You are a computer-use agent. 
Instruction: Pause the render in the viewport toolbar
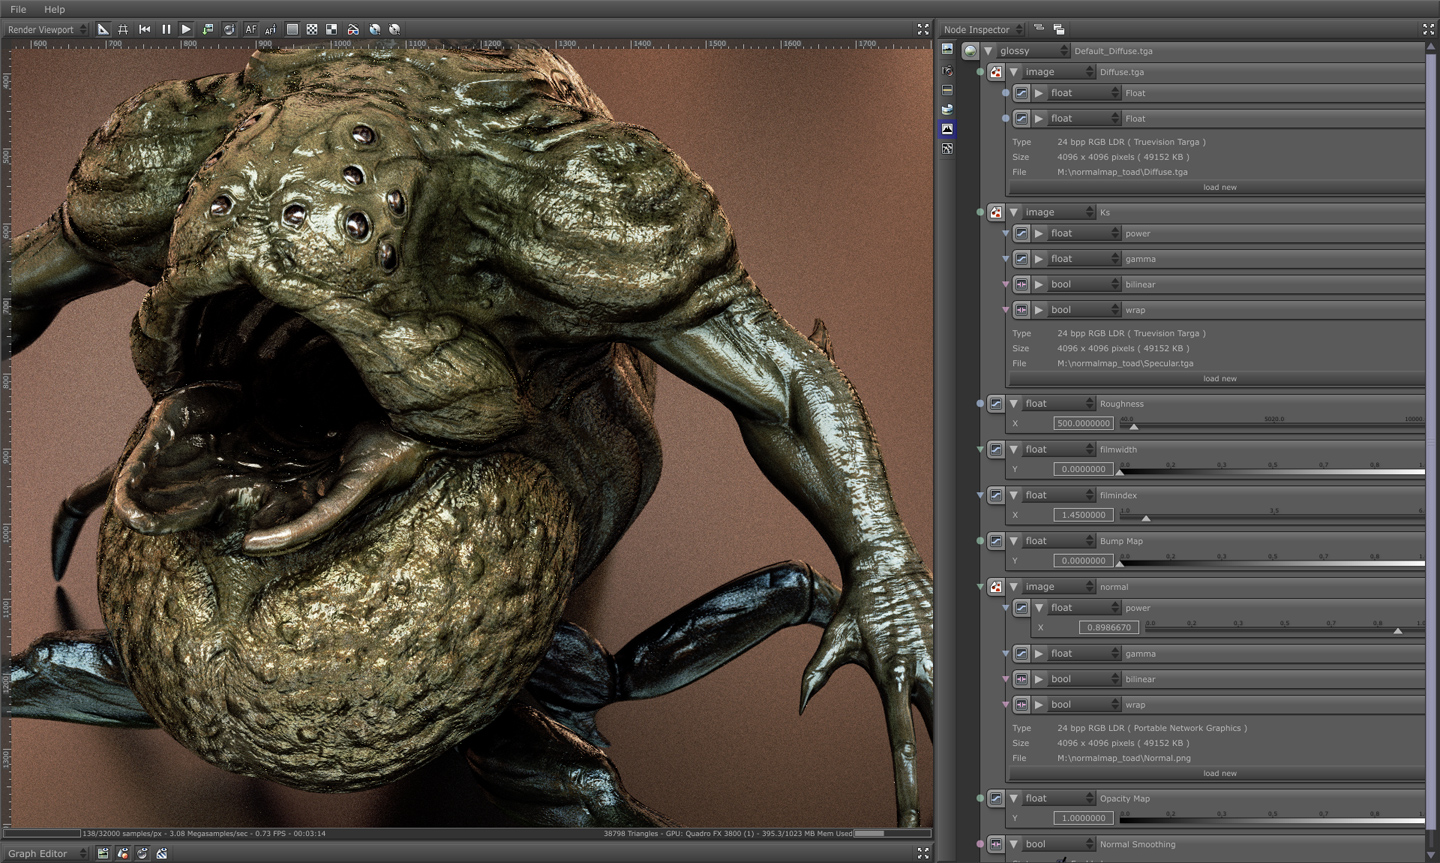coord(166,30)
